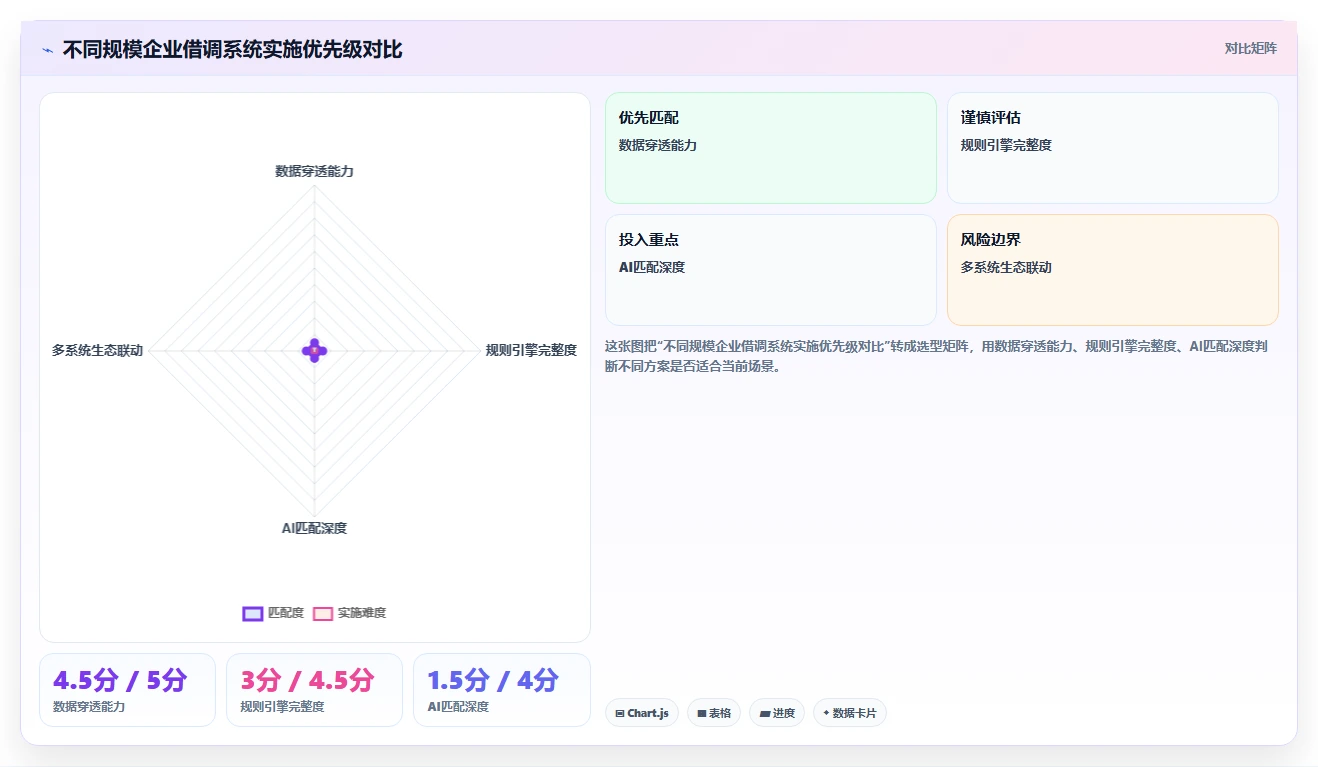This screenshot has height=767, width=1318.
Task: Click the page title 不同规模企业借调系统实施优先级对比
Action: point(232,50)
